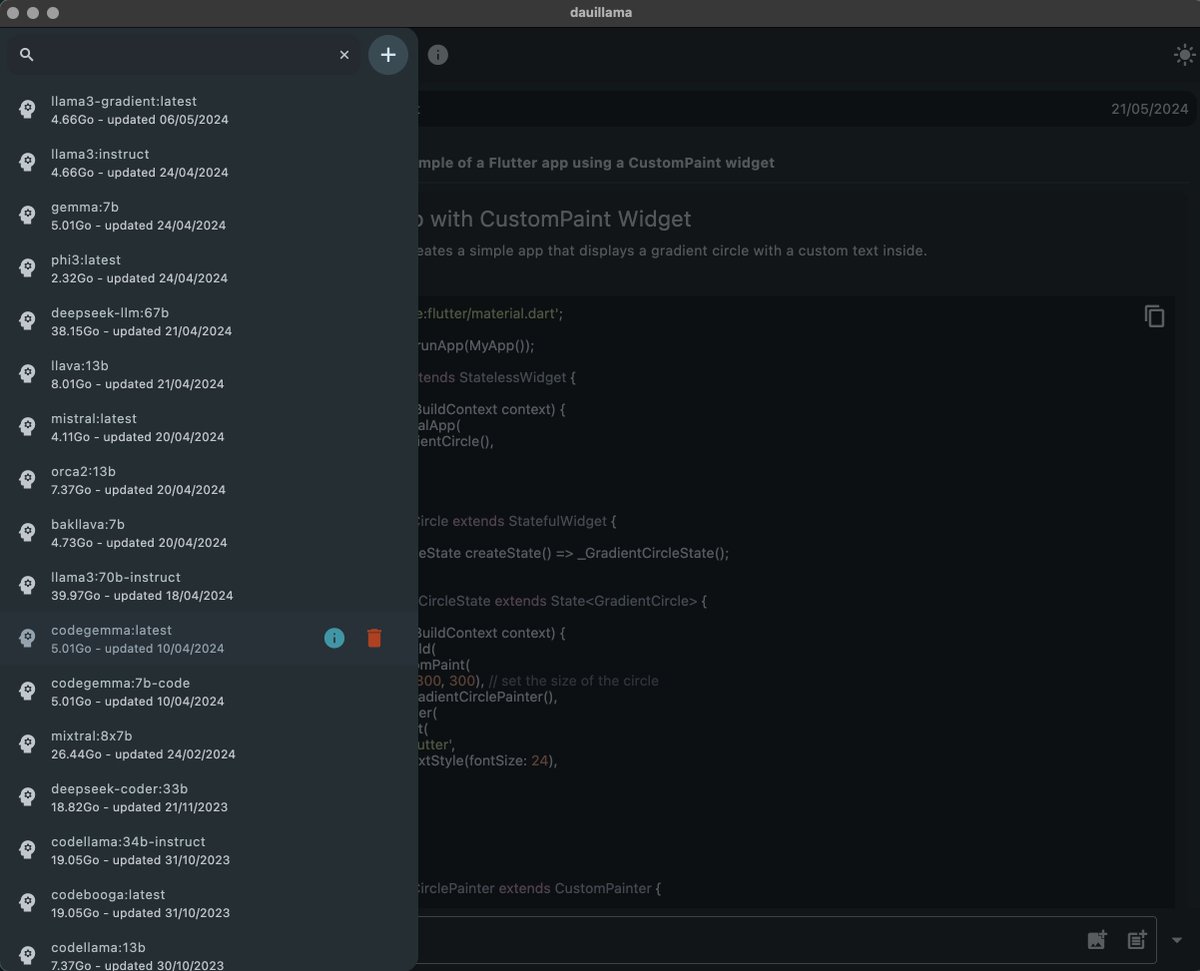
Task: Click head icon beside codellama:34b-instruct
Action: click(28, 850)
